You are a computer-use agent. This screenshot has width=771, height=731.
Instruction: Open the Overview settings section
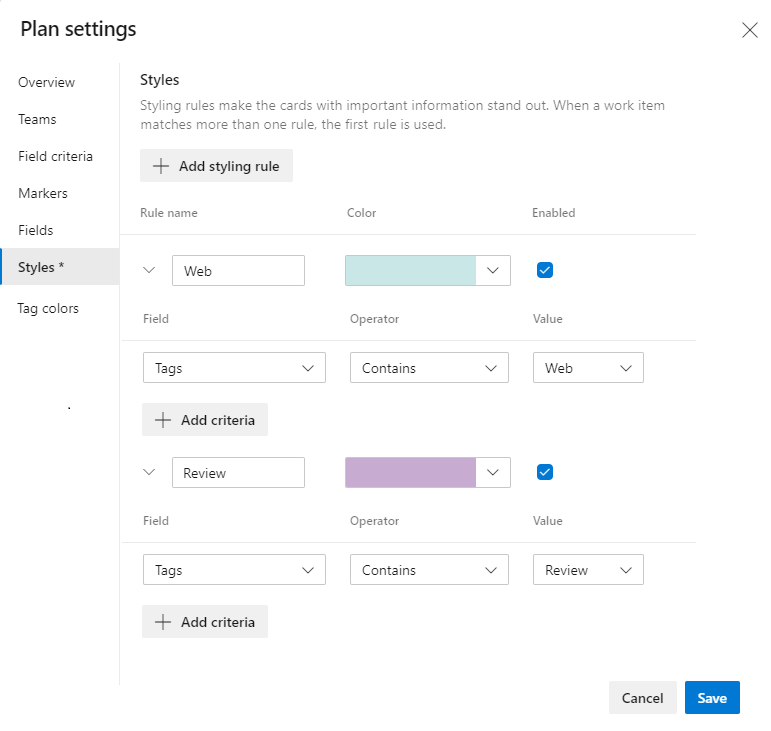point(47,82)
